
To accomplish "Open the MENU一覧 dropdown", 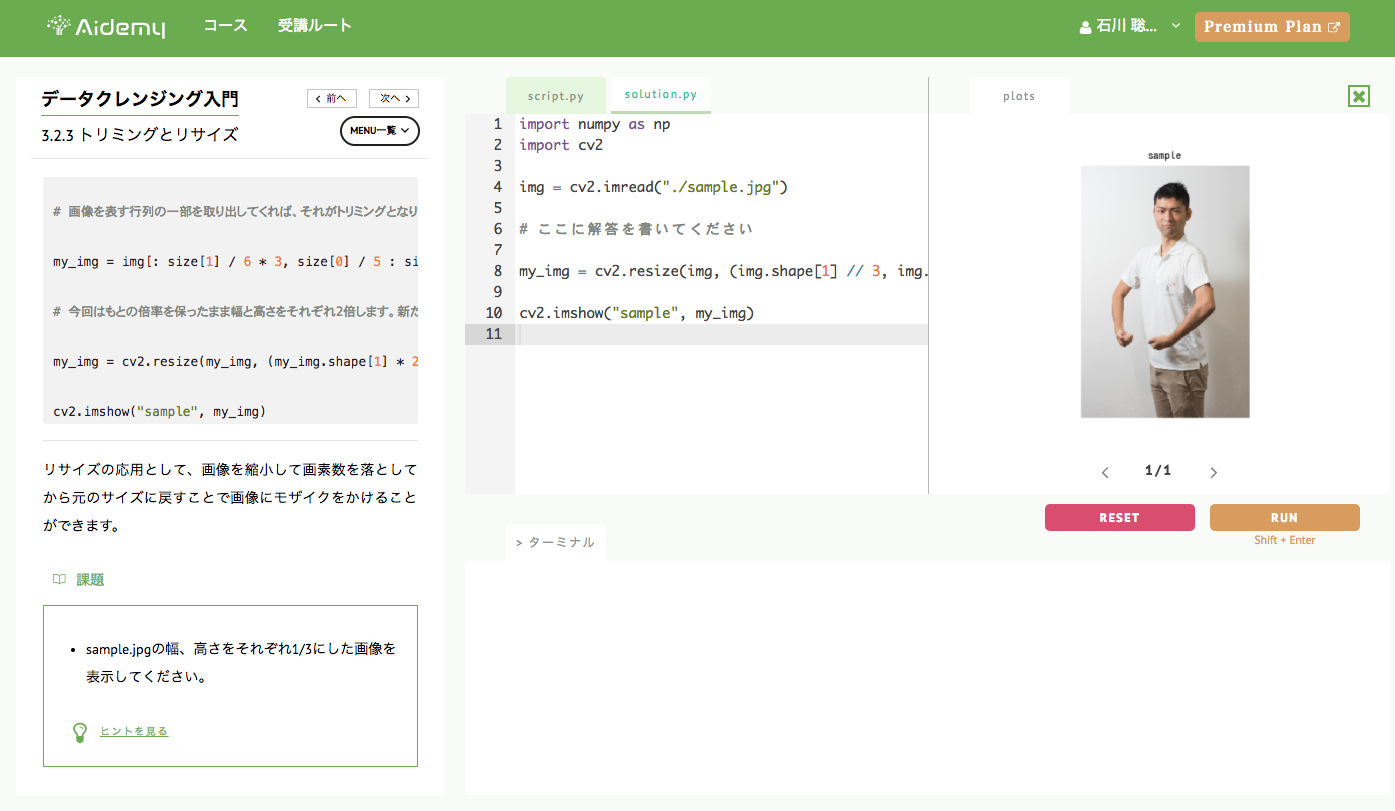I will click(x=380, y=131).
